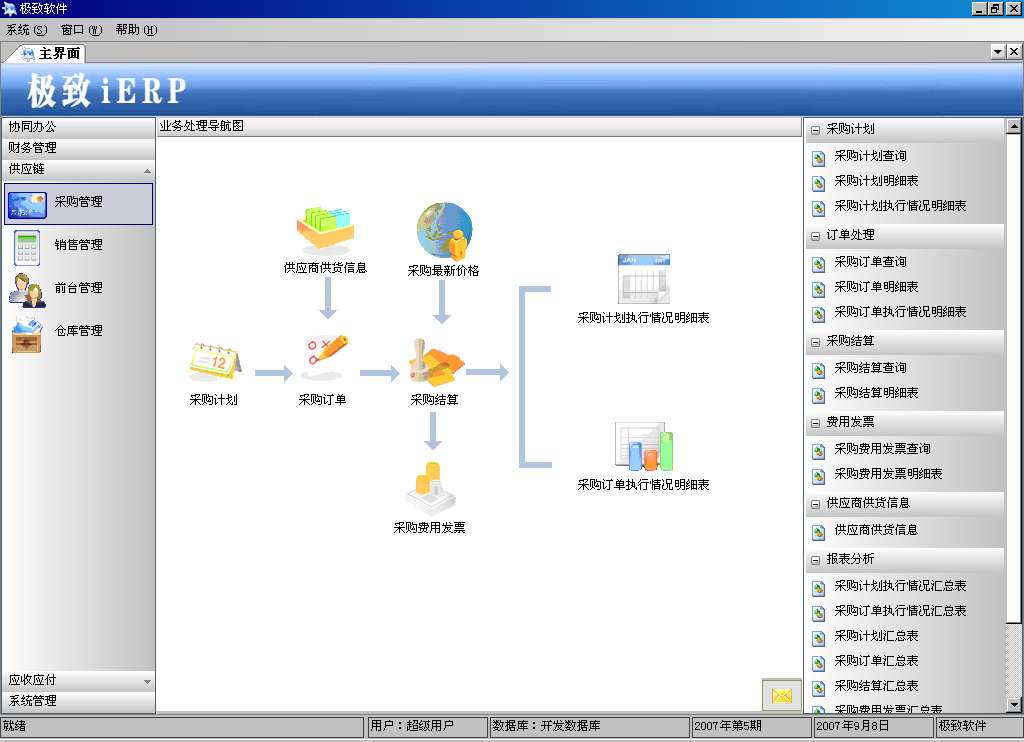Click the document icon beside 采购计划汇总表
1024x742 pixels.
[x=818, y=638]
